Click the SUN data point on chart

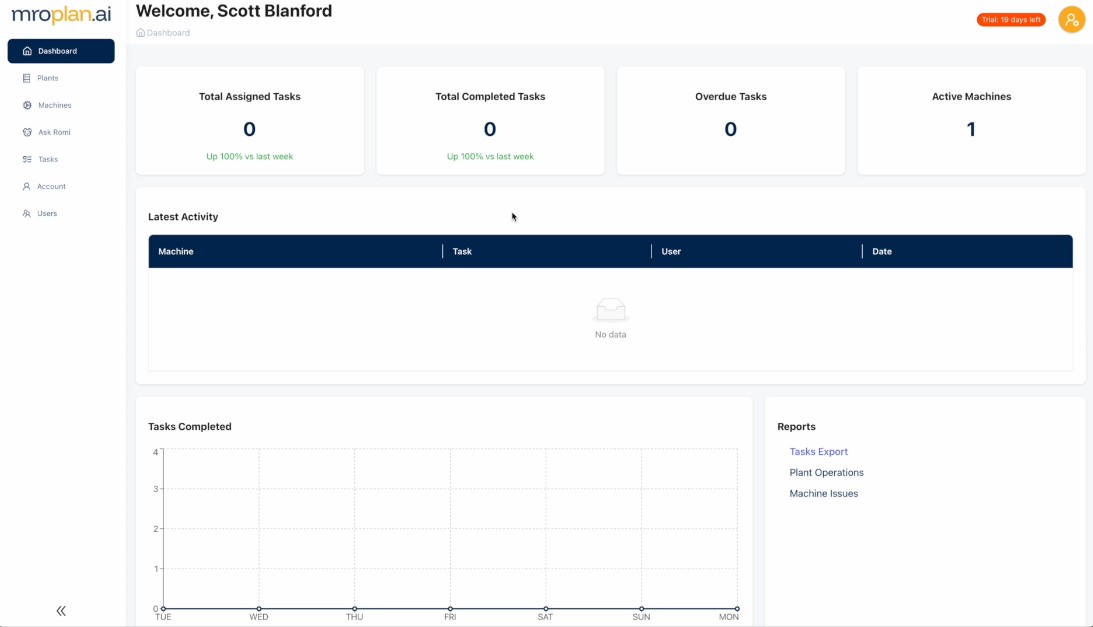[641, 609]
